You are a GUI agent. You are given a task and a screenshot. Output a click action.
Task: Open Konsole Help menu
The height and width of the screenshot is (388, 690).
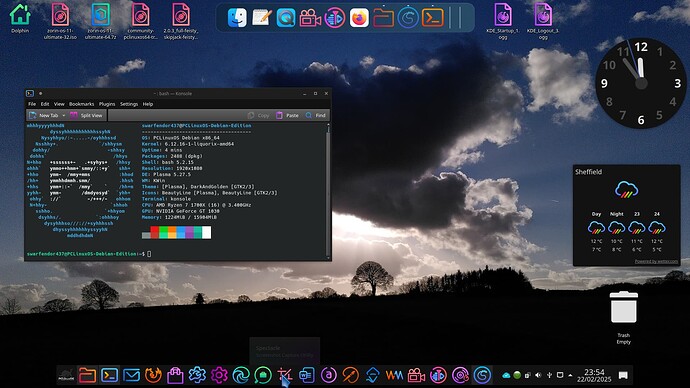(148, 104)
